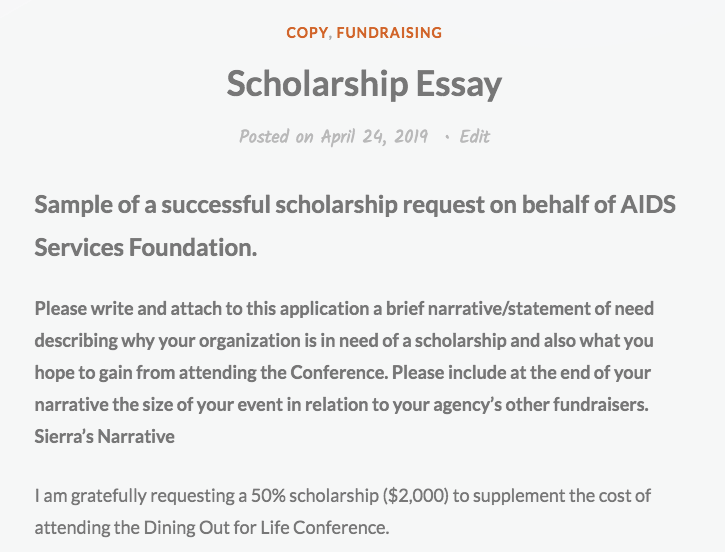Click 'Services Foundation.' in the heading
Viewport: 725px width, 552px height.
146,247
